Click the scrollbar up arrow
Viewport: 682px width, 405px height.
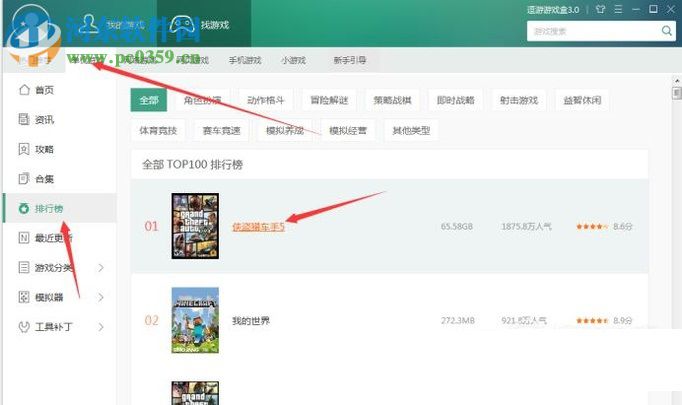tap(676, 80)
